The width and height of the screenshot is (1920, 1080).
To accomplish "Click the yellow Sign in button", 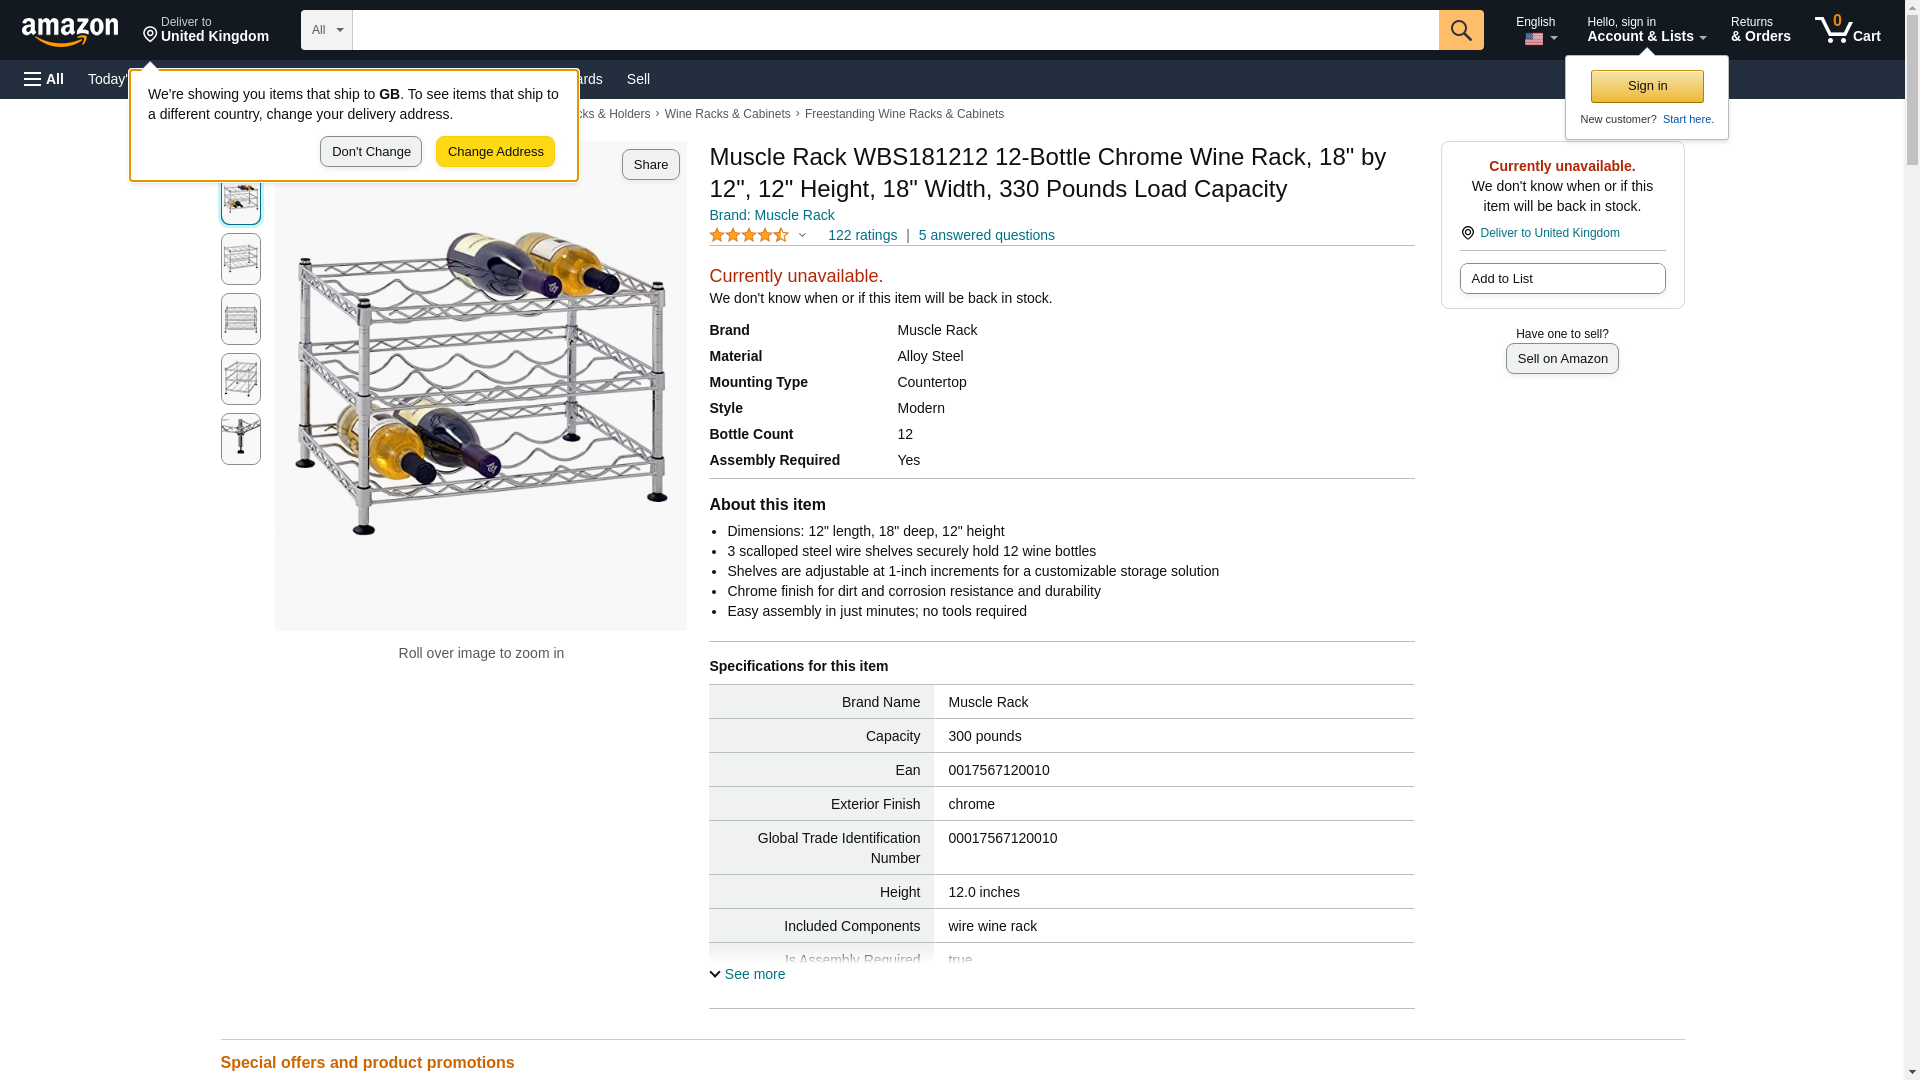I will coord(1647,86).
